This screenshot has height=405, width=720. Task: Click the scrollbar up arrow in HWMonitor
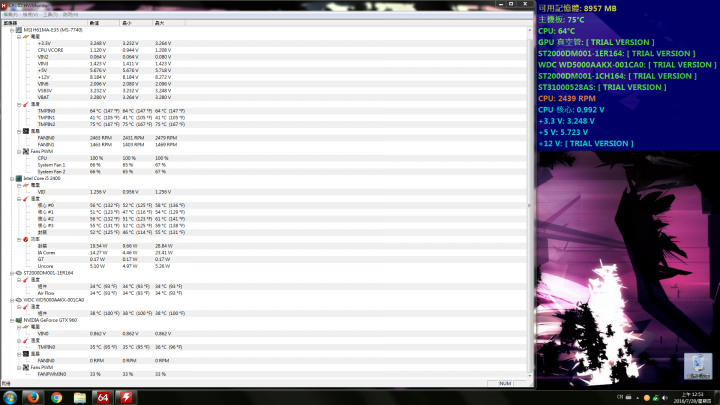click(x=529, y=30)
